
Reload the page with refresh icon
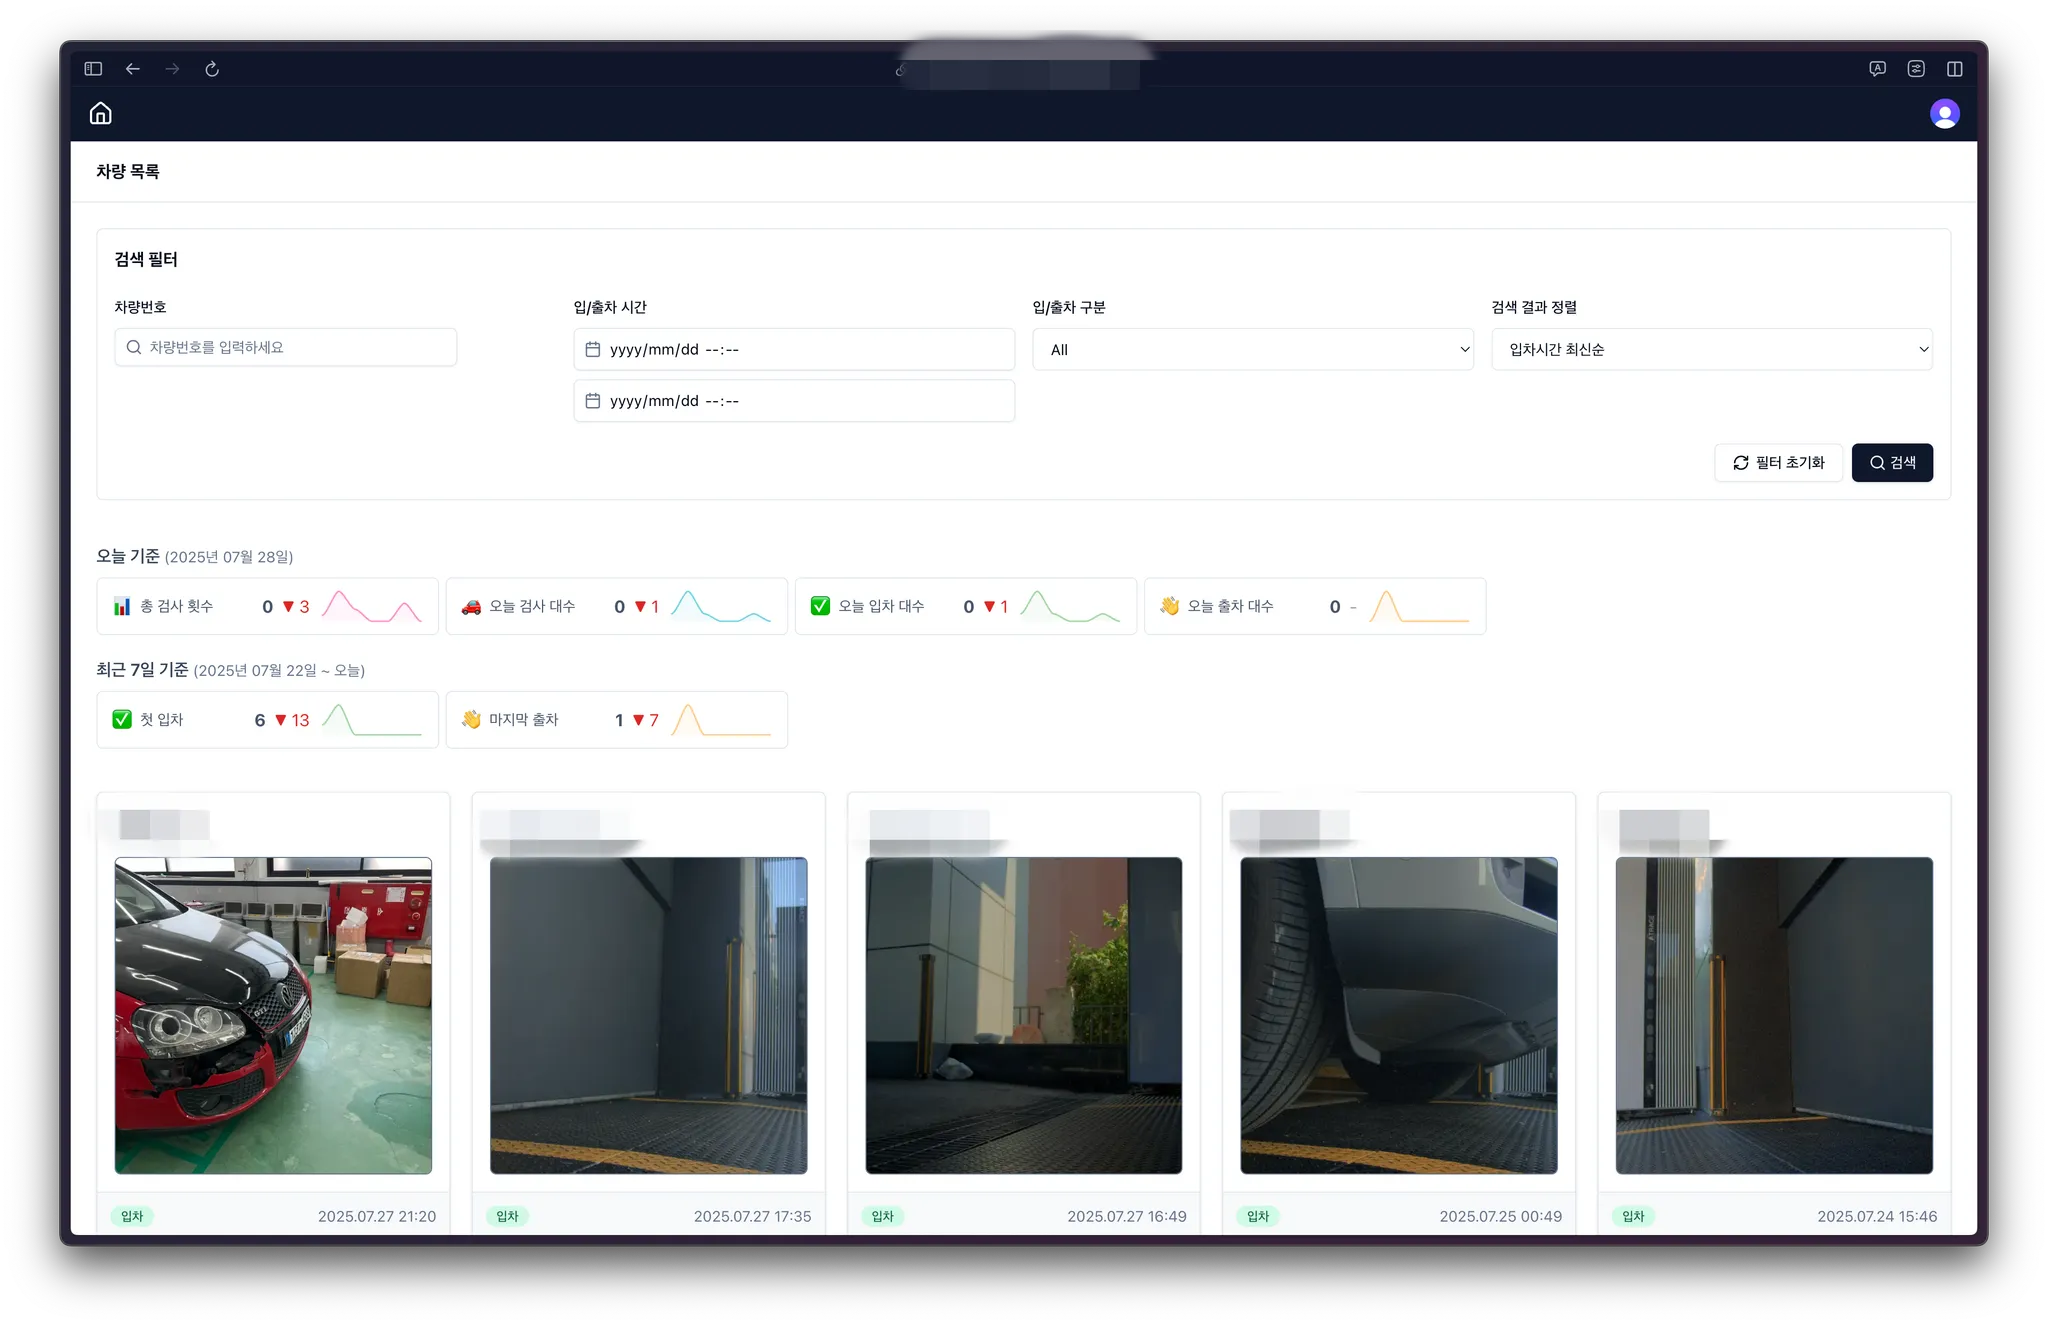pos(212,69)
